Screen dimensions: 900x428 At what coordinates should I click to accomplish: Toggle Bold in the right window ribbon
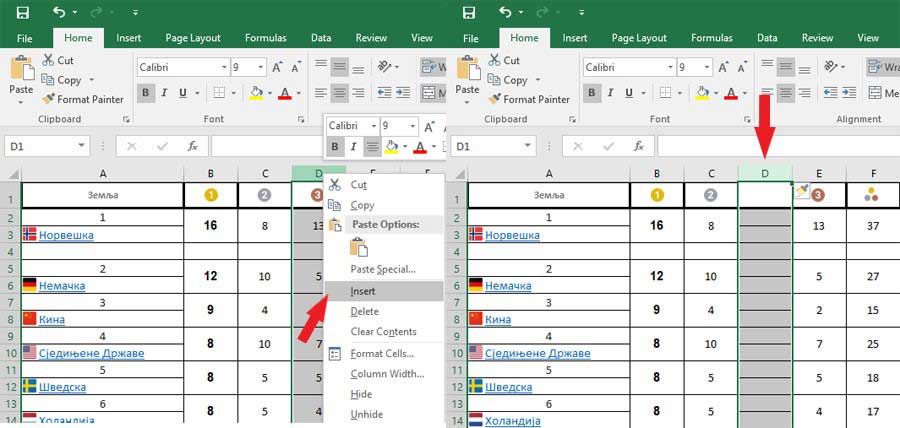592,93
